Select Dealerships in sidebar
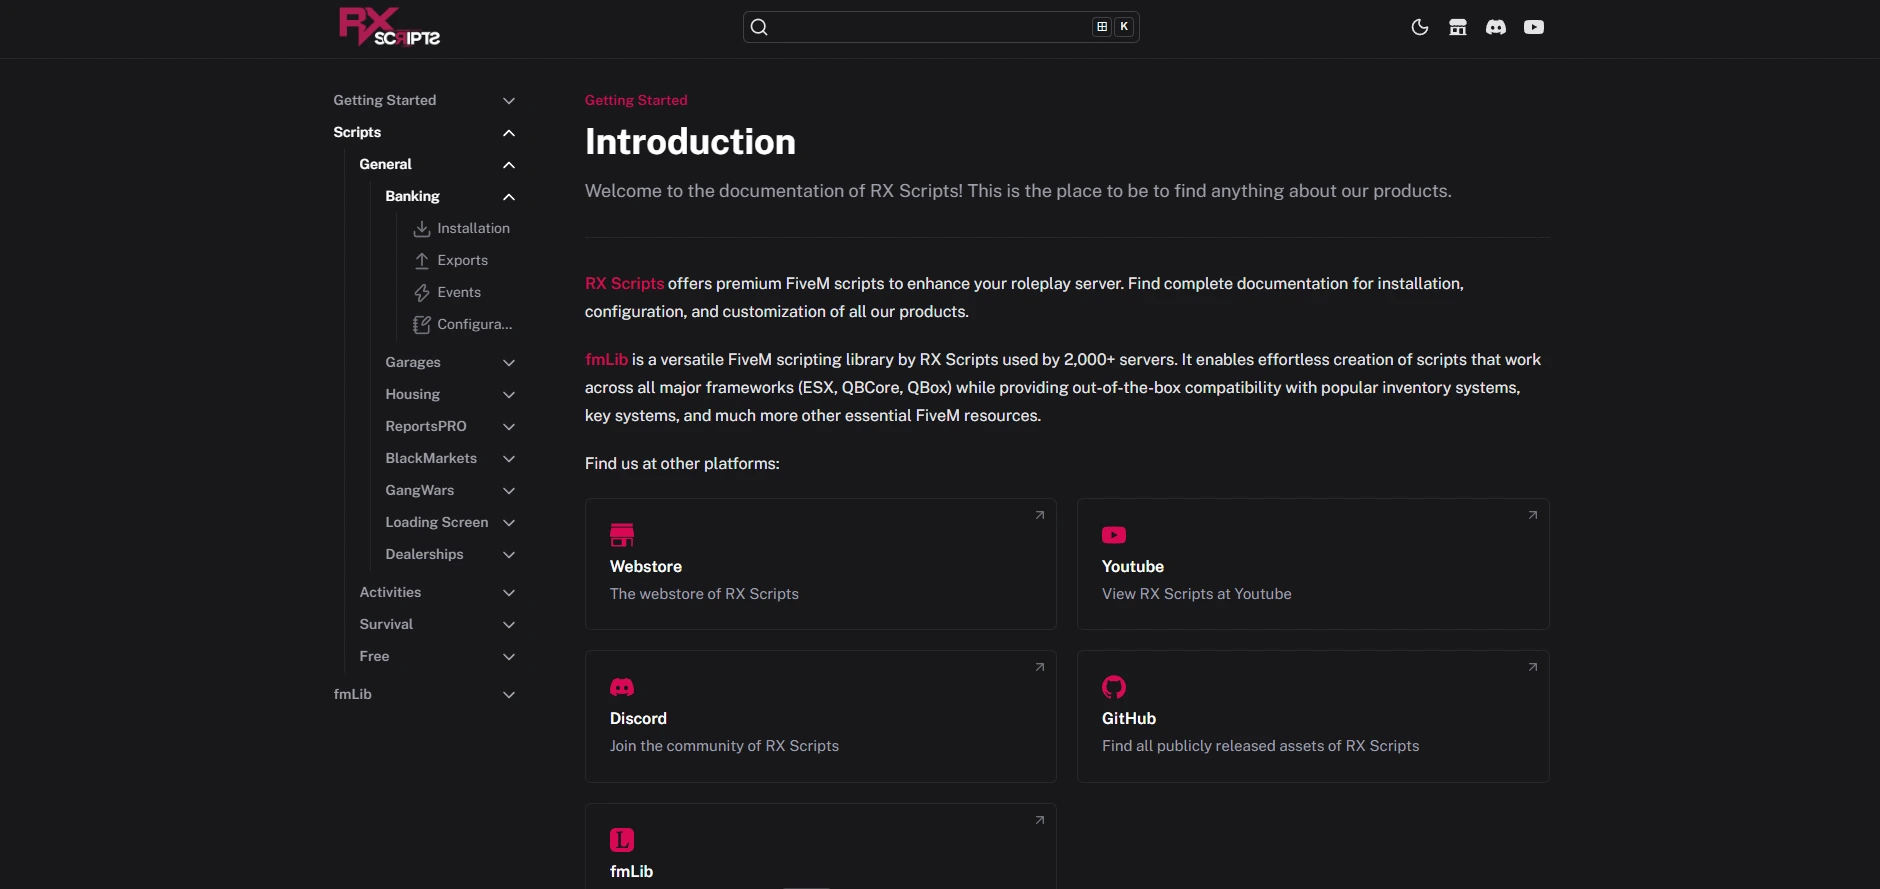 [424, 554]
